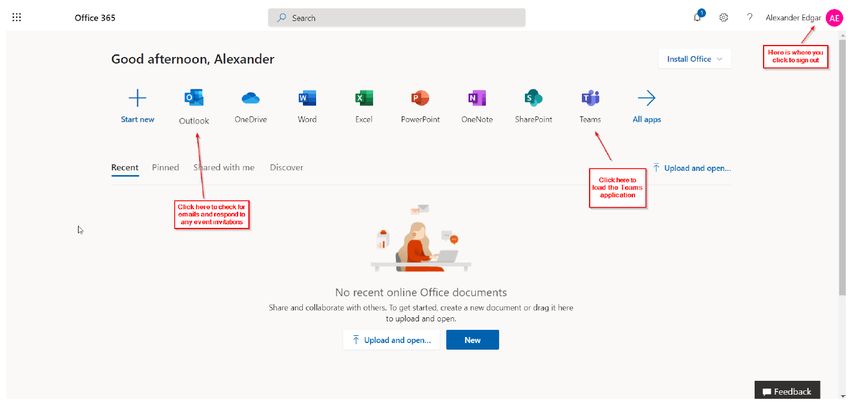
Task: Click the help question mark icon
Action: [x=750, y=17]
